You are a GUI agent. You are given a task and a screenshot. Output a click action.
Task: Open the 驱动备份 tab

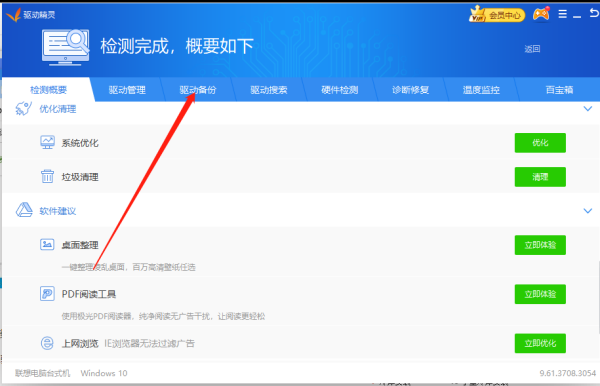coord(198,90)
